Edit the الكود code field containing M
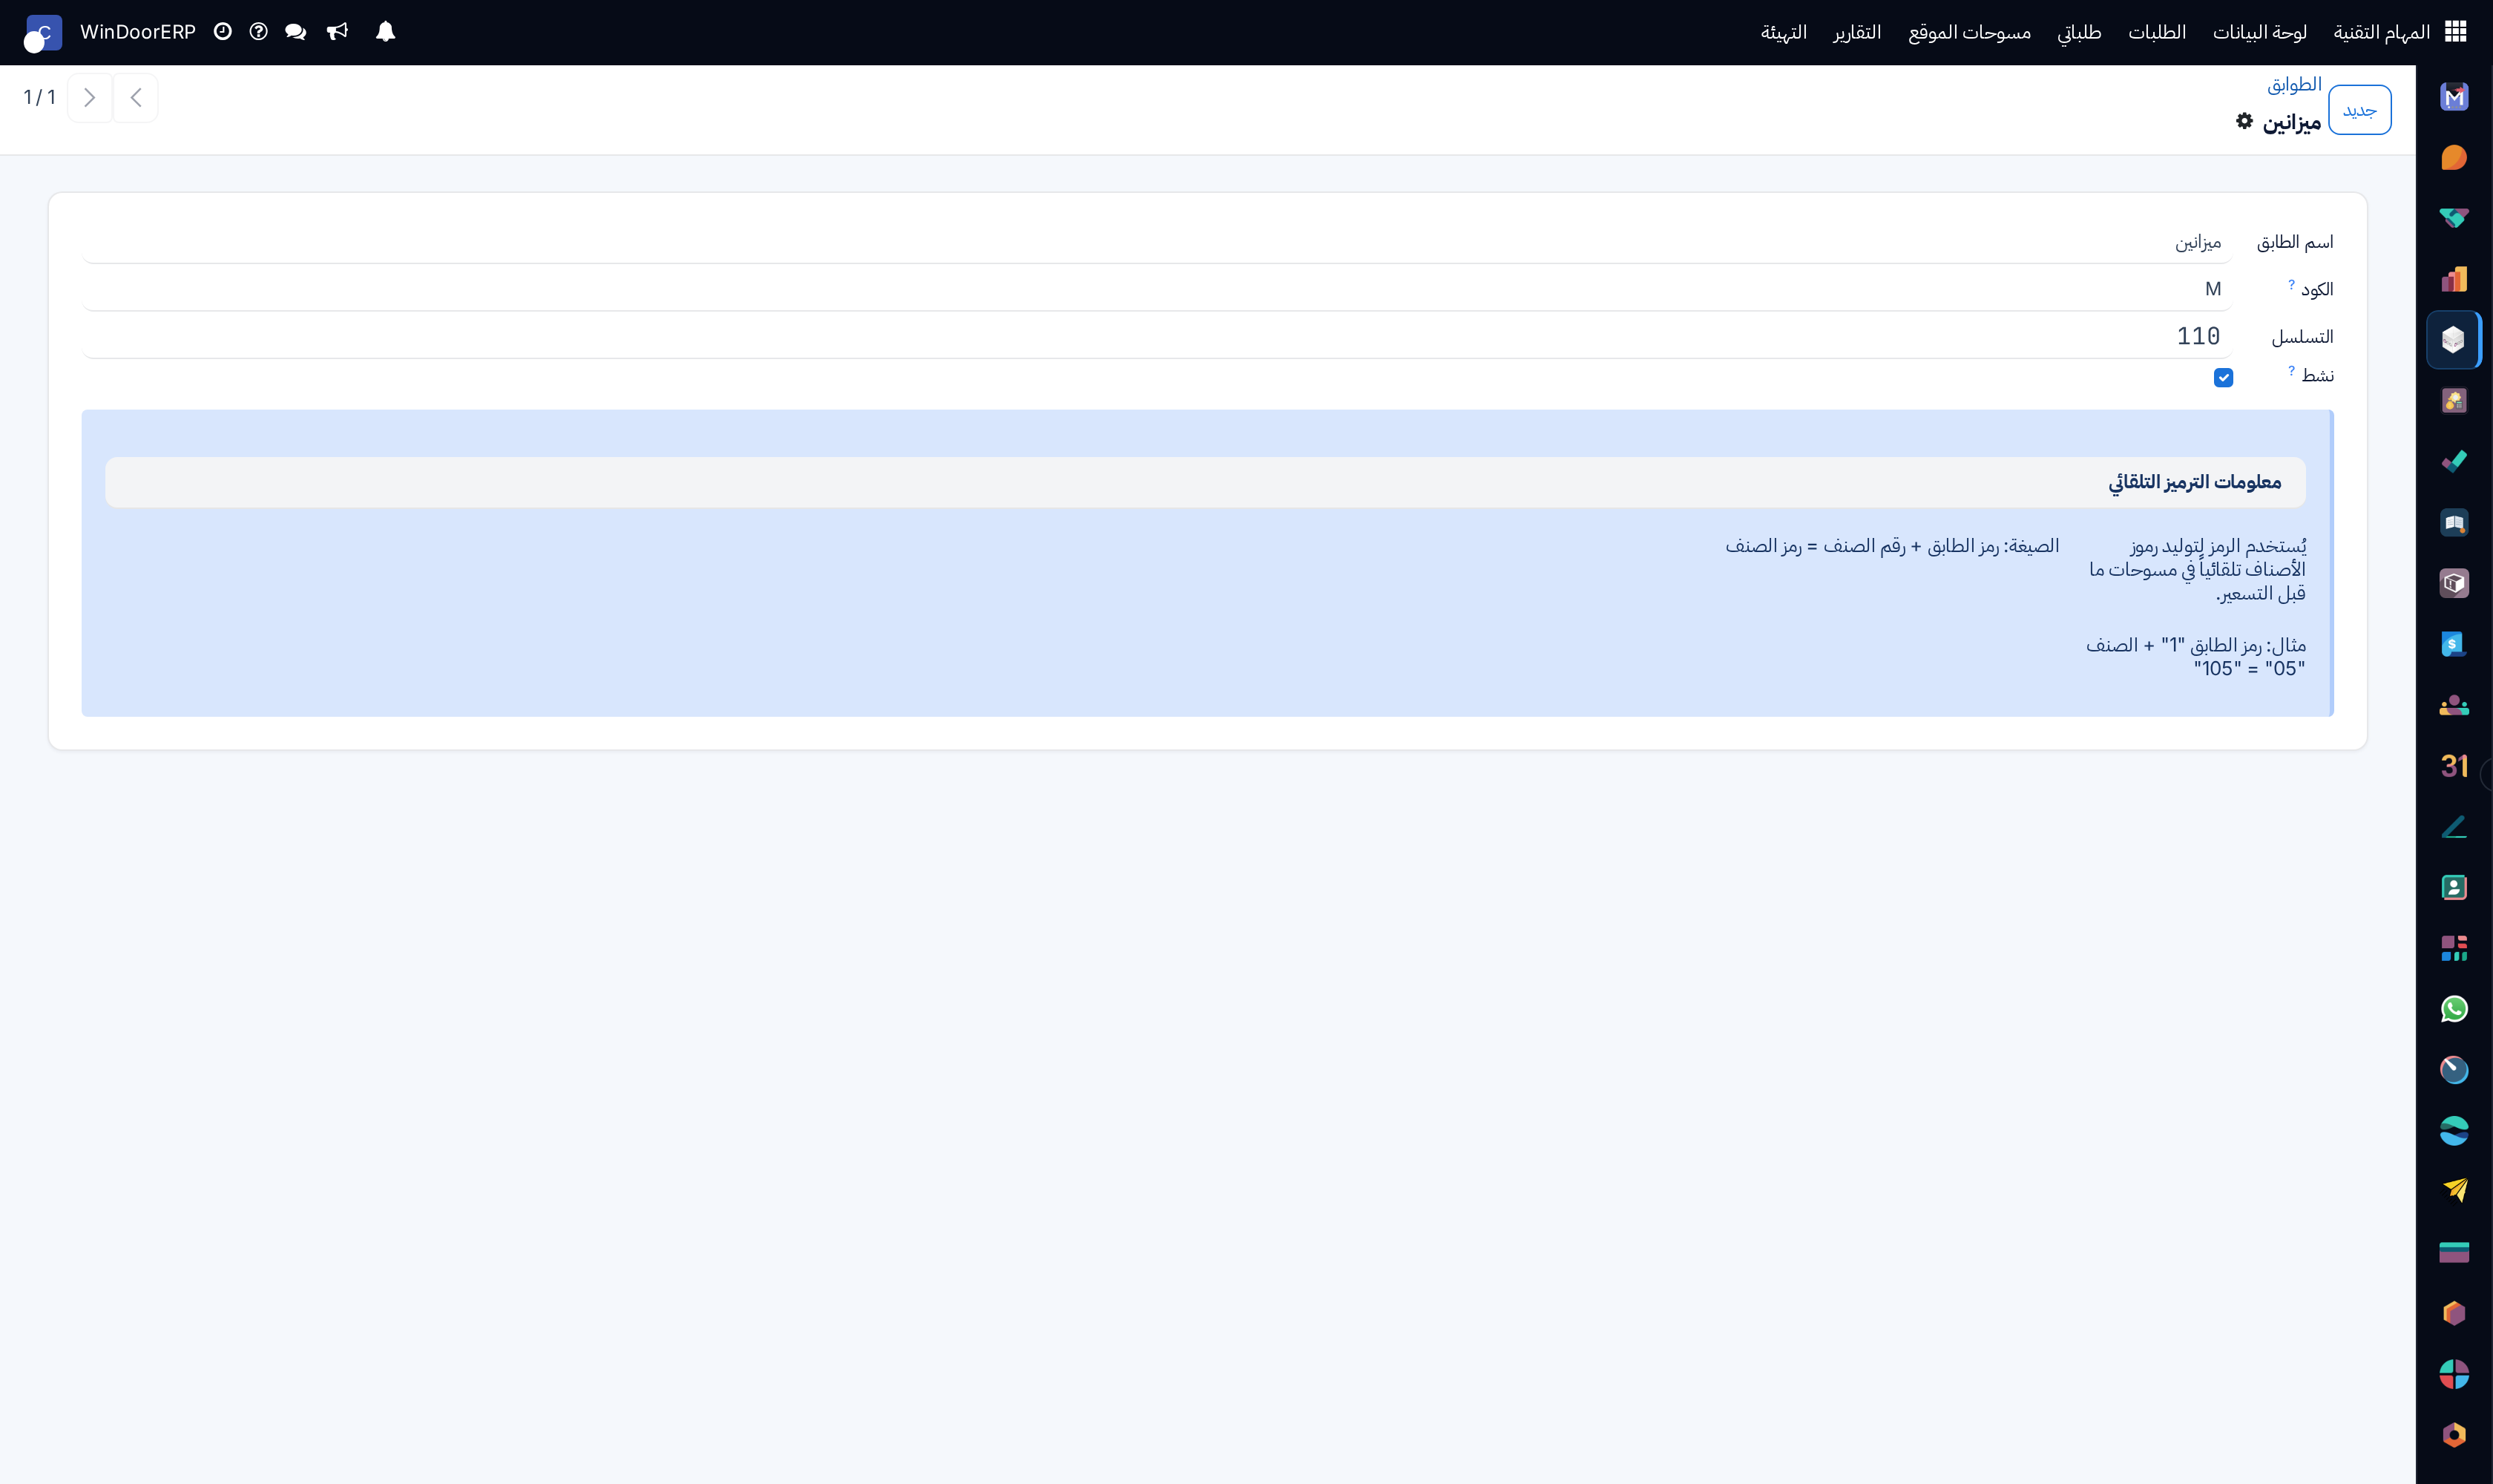 click(x=1156, y=289)
